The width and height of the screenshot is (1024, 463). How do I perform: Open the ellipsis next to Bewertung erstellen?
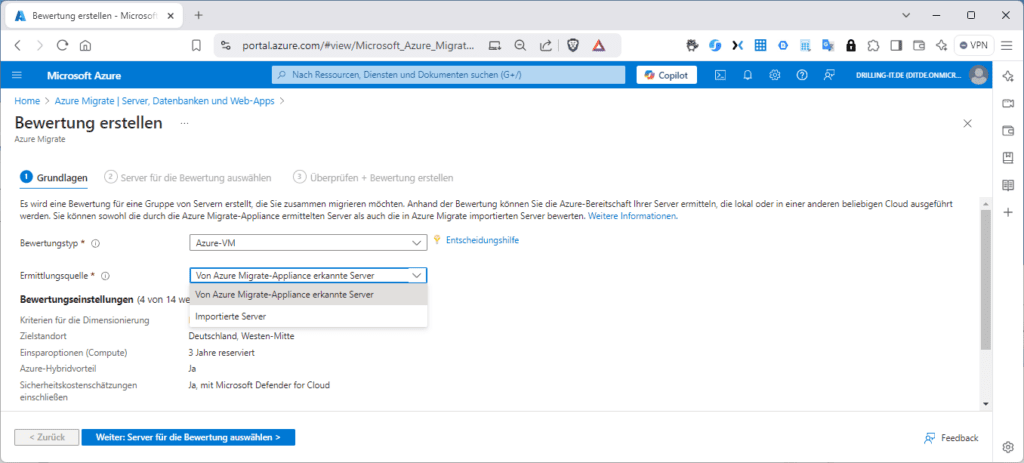coord(184,123)
